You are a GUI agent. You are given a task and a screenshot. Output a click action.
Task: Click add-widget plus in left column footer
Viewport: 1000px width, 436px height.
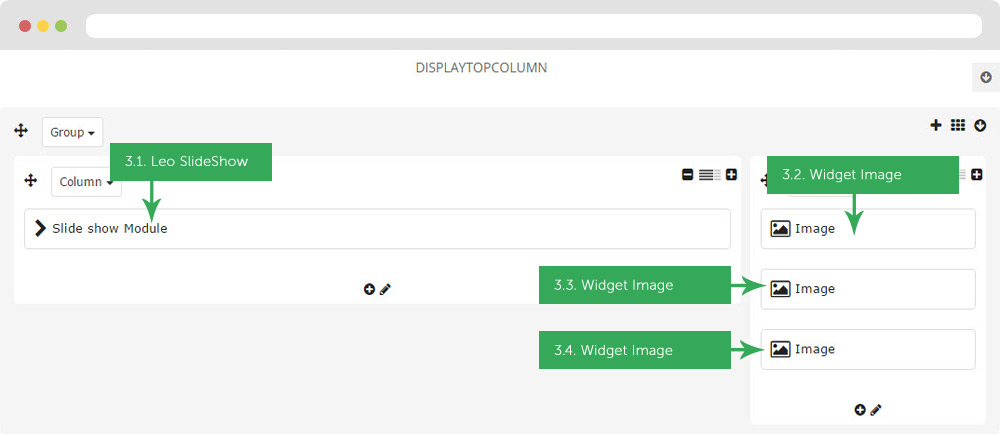tap(369, 289)
